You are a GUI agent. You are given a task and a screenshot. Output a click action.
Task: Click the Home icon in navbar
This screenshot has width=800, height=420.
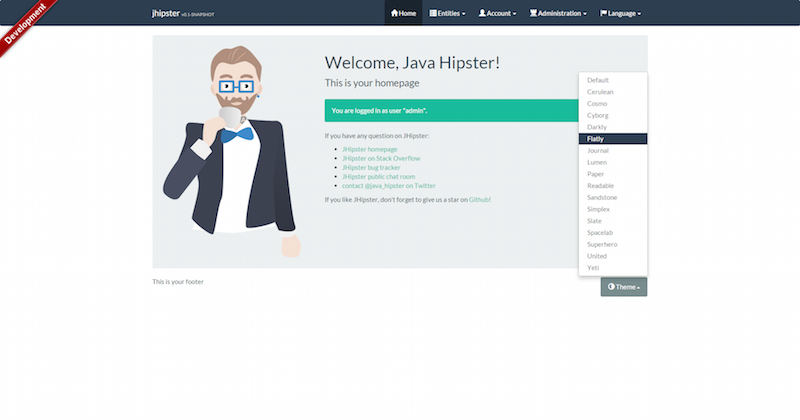[x=394, y=13]
